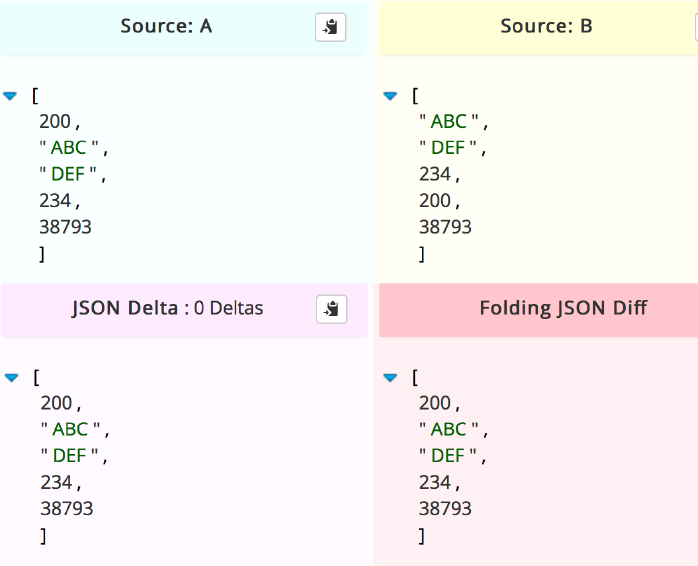Click the 0 Deltas count text

229,308
